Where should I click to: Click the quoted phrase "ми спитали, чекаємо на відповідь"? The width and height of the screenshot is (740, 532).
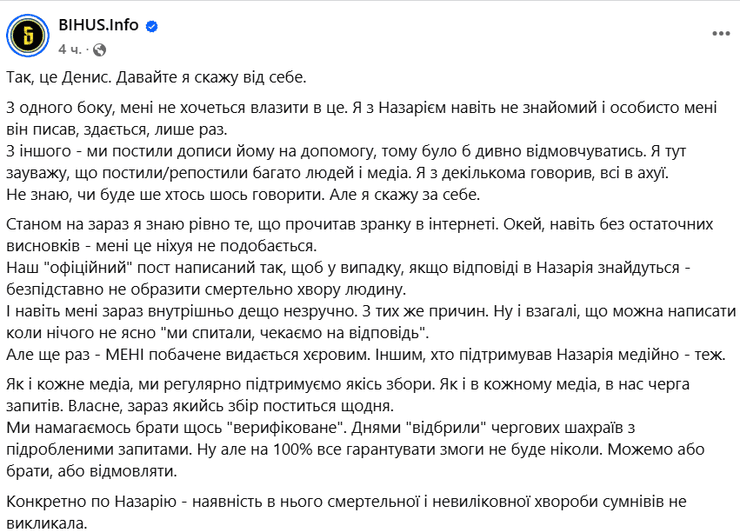tap(333, 333)
